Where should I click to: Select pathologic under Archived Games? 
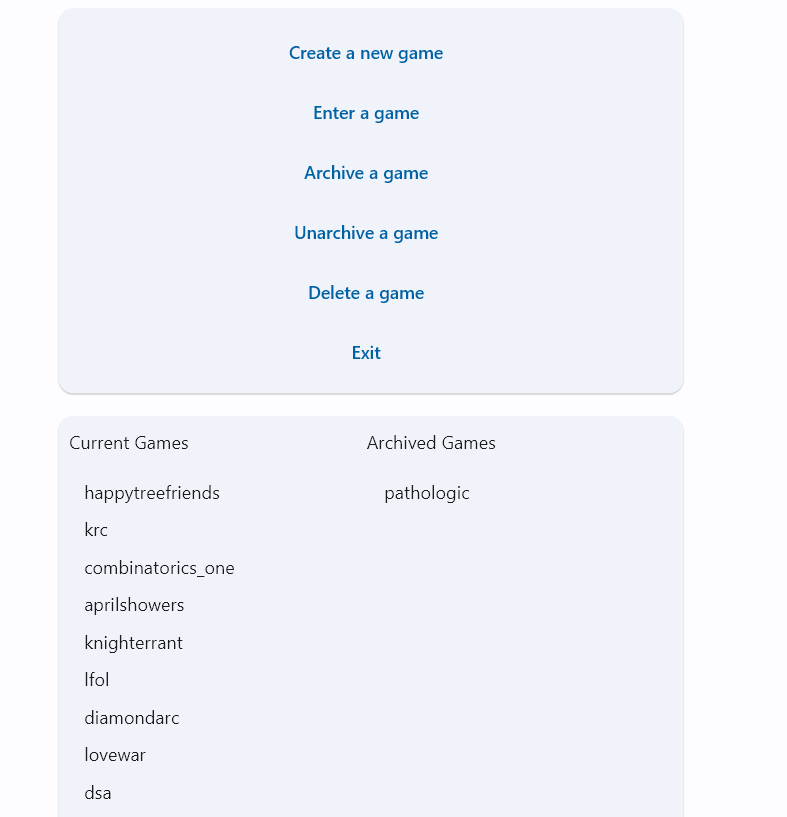click(x=427, y=493)
